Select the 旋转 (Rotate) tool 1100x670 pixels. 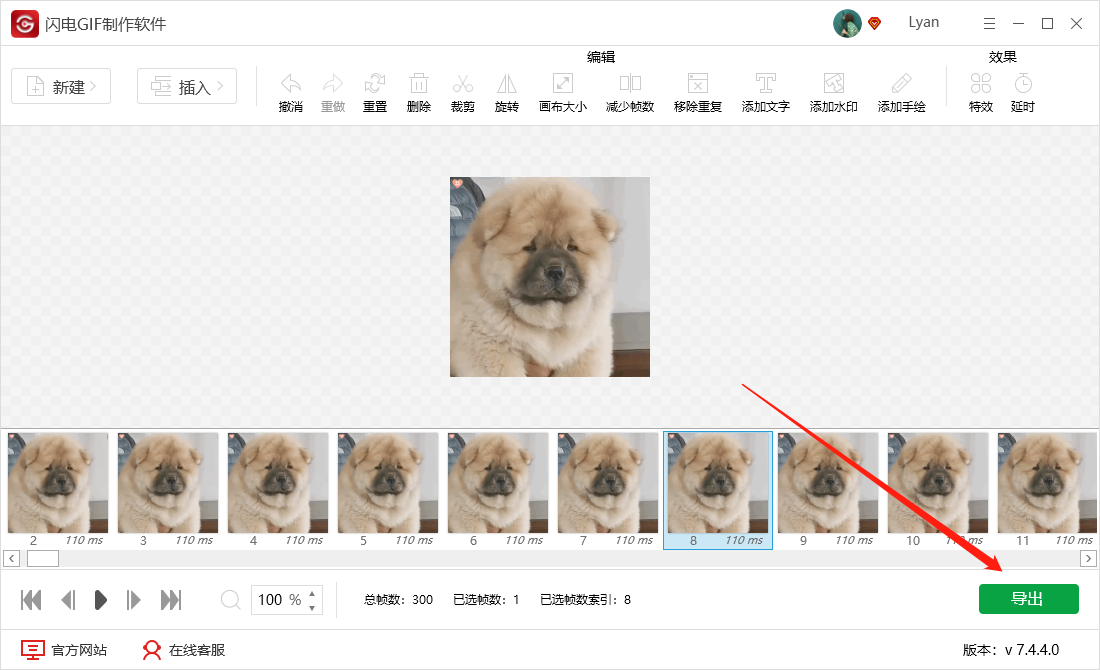(506, 88)
